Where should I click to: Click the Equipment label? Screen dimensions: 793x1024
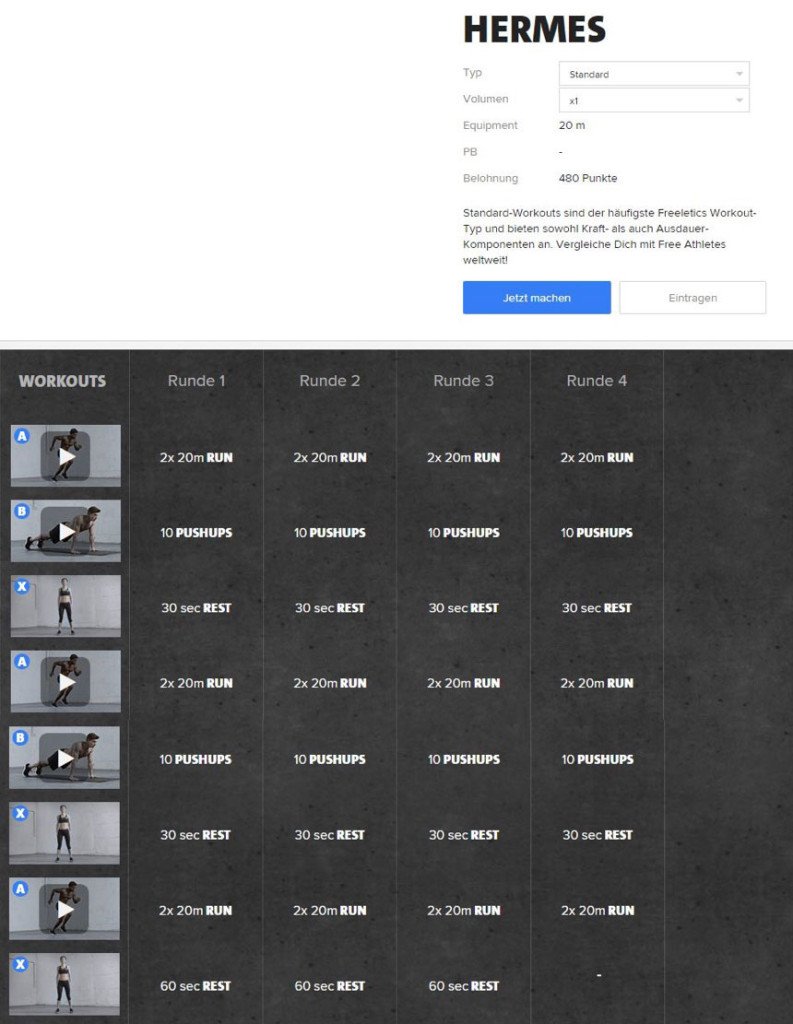pos(490,125)
